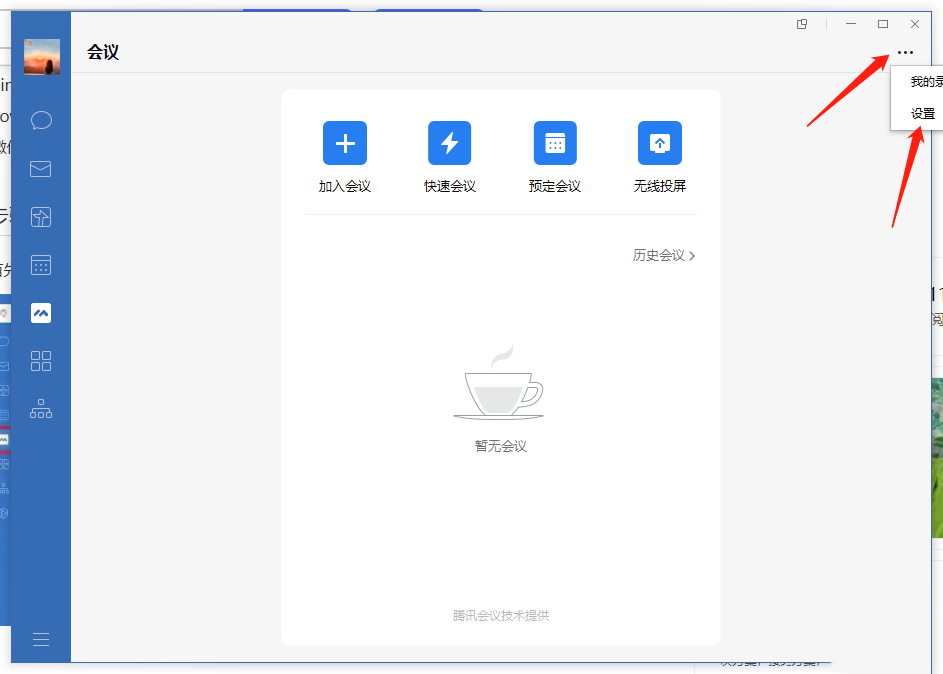Open the documents sidebar icon
This screenshot has width=943, height=674.
click(x=40, y=216)
